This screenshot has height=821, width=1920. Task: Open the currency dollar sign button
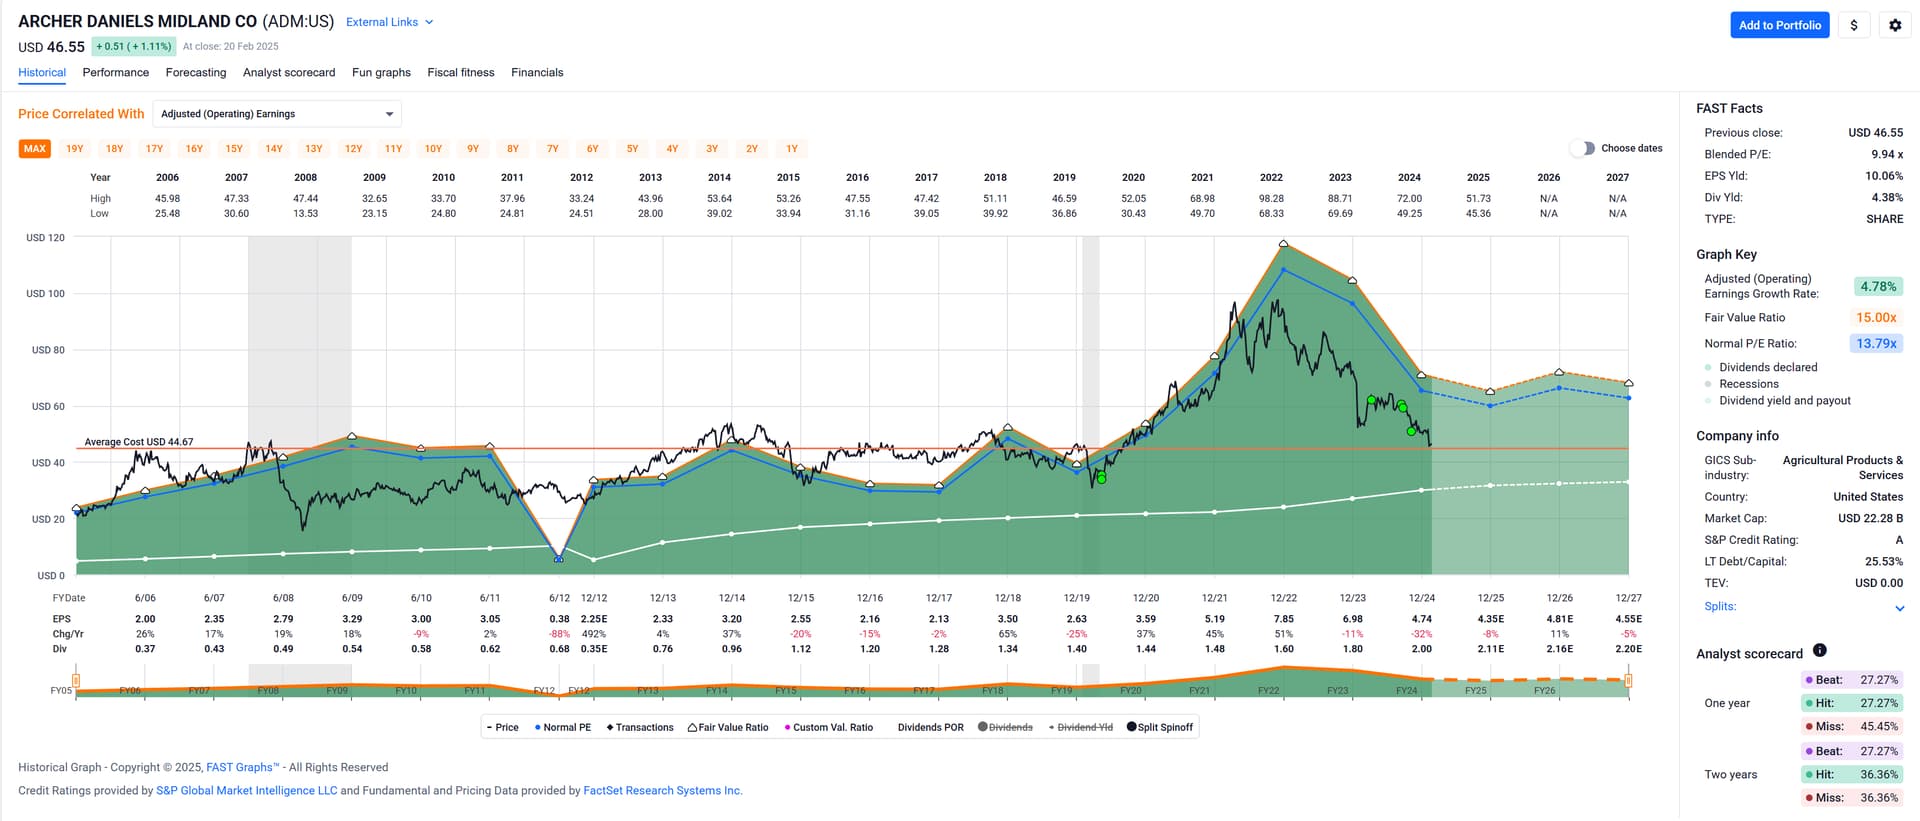tap(1854, 25)
